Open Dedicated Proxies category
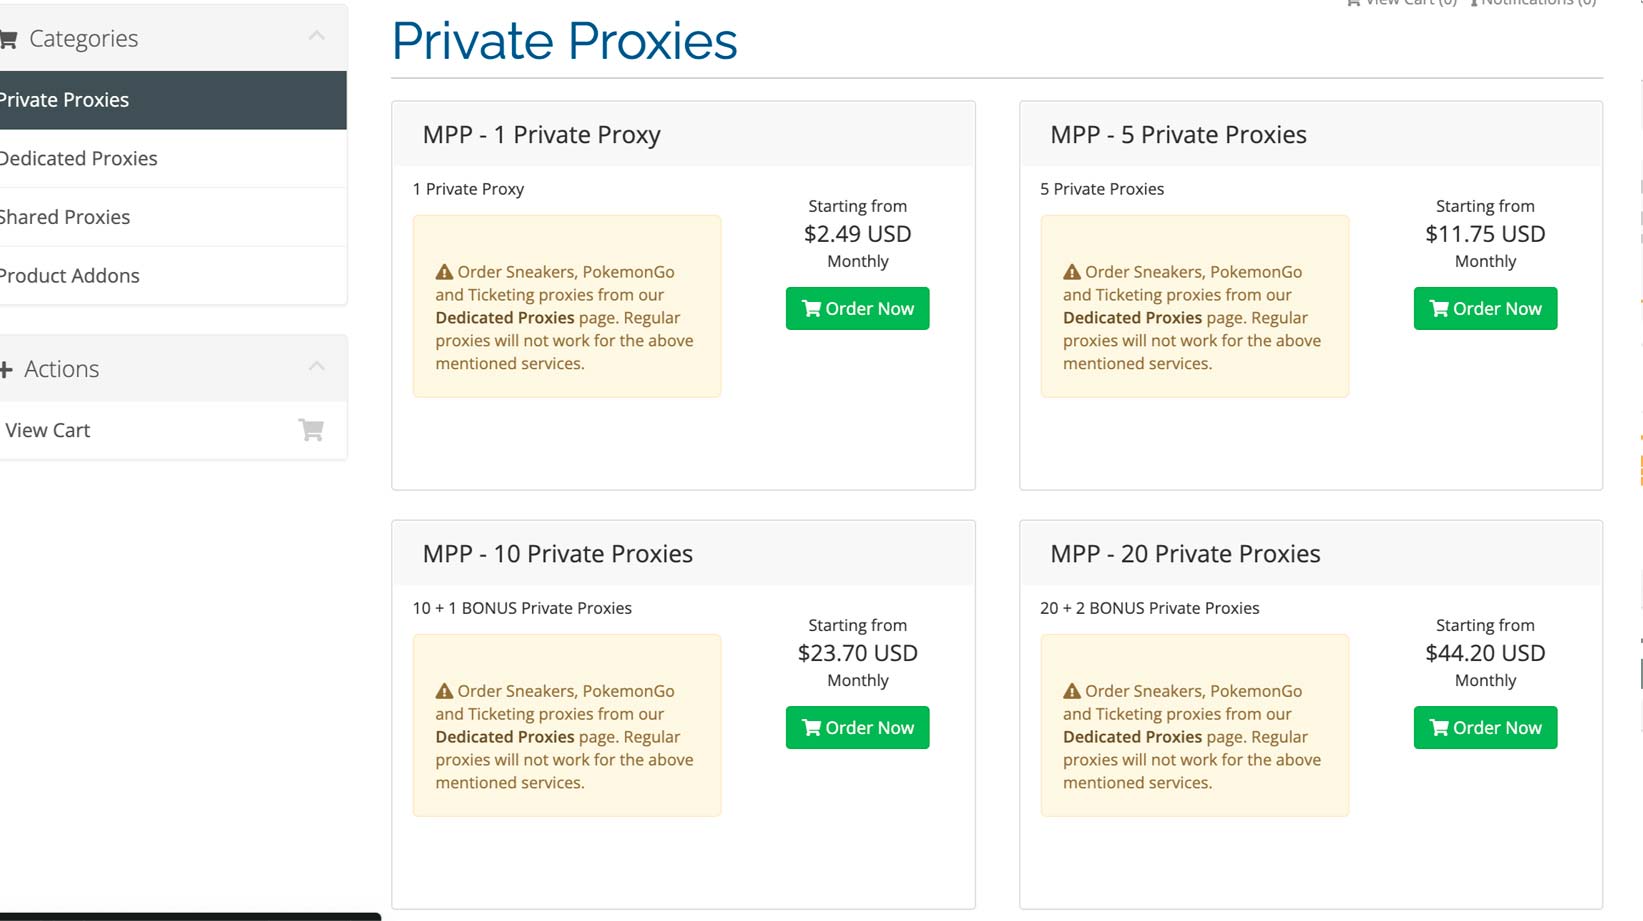Image resolution: width=1643 pixels, height=921 pixels. 79,158
